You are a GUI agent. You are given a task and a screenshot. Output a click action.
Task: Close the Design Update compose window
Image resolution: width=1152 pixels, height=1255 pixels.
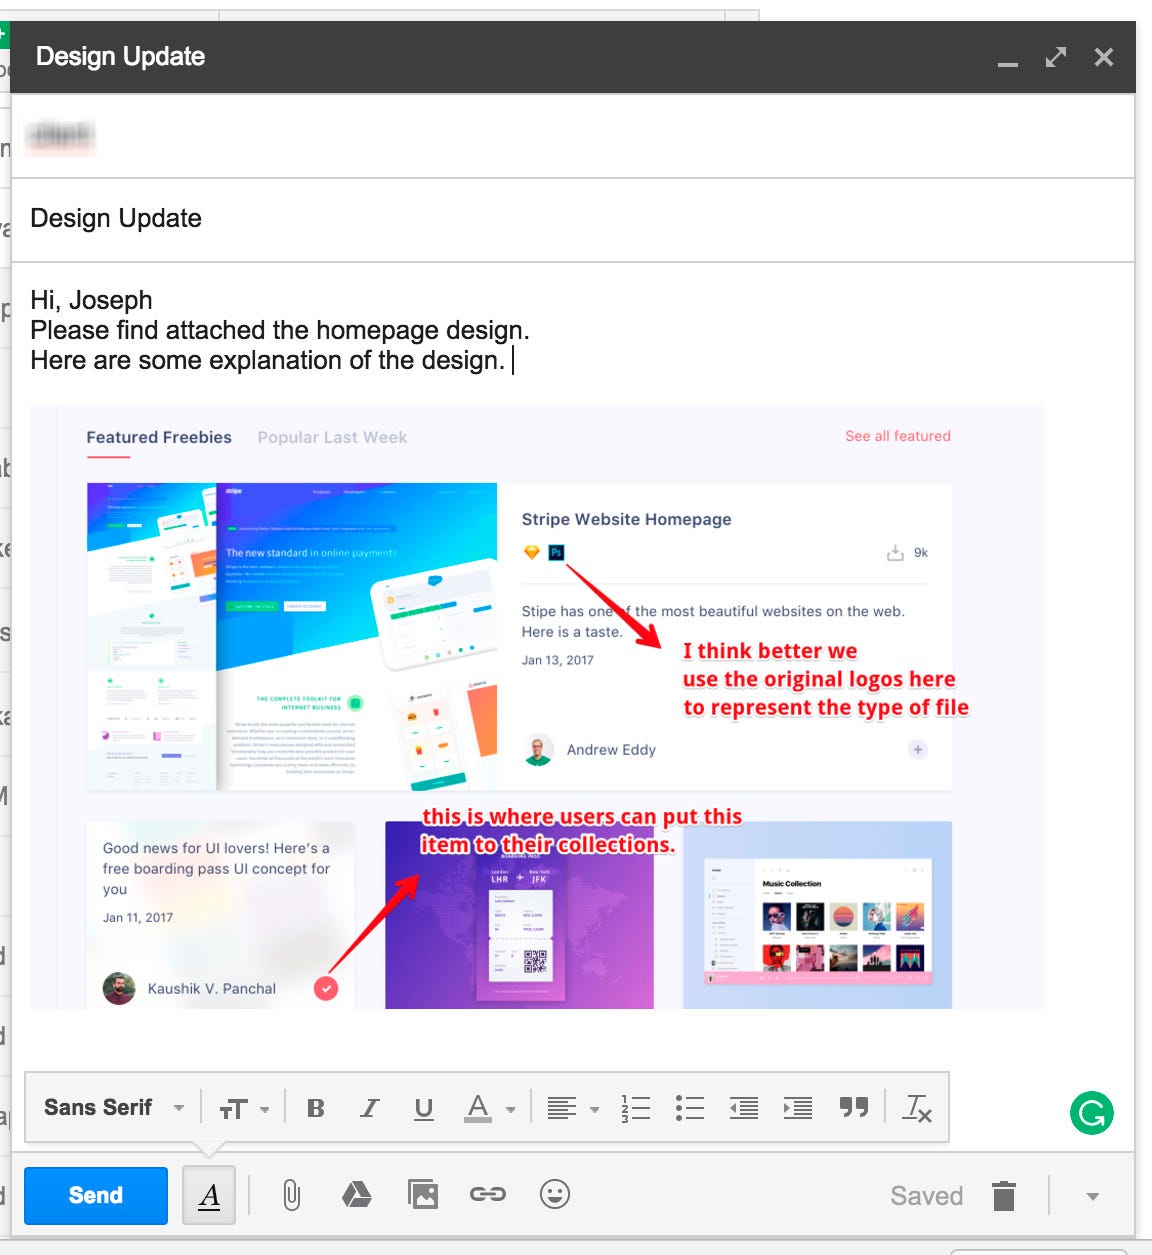pyautogui.click(x=1104, y=57)
